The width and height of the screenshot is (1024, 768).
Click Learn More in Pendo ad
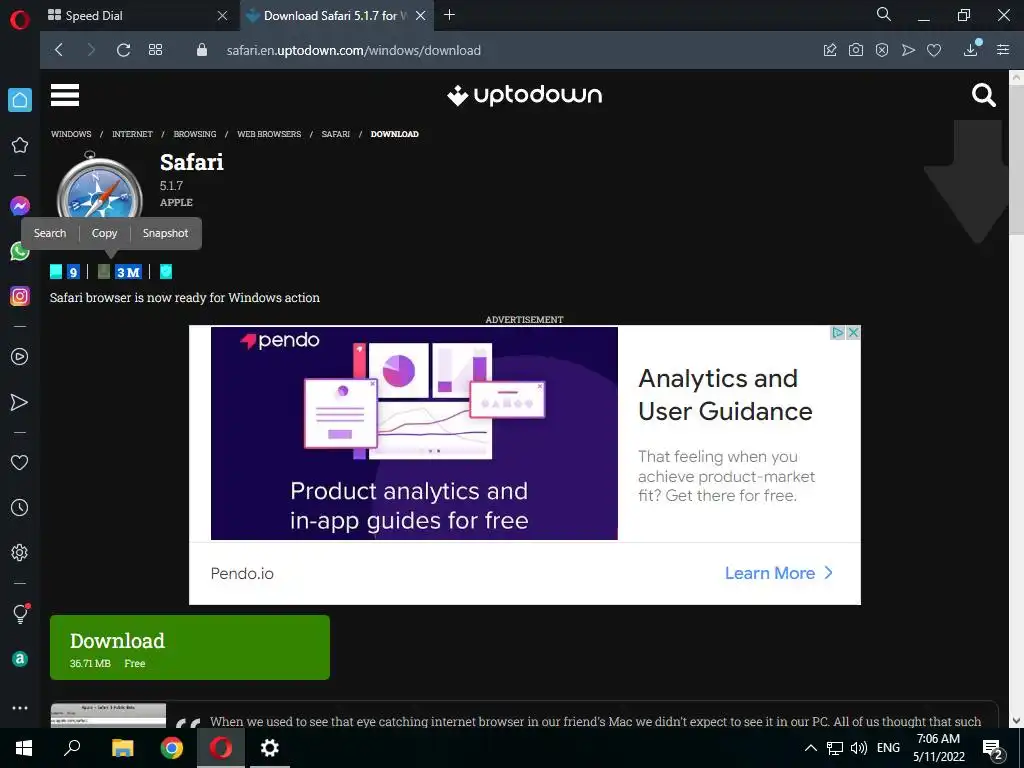click(779, 573)
